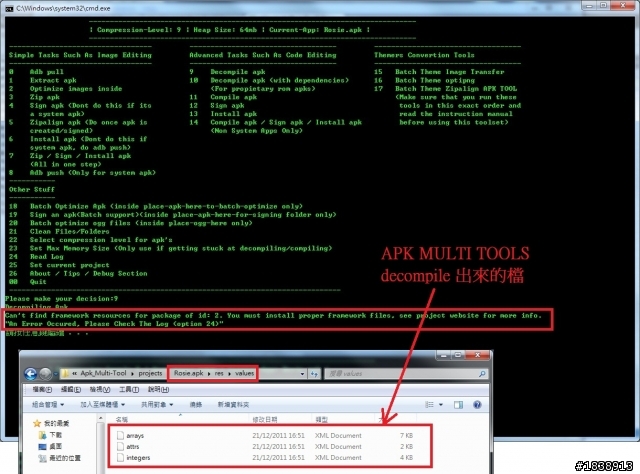Click the 7 KB size cell of arrays
This screenshot has width=640, height=474.
[407, 436]
